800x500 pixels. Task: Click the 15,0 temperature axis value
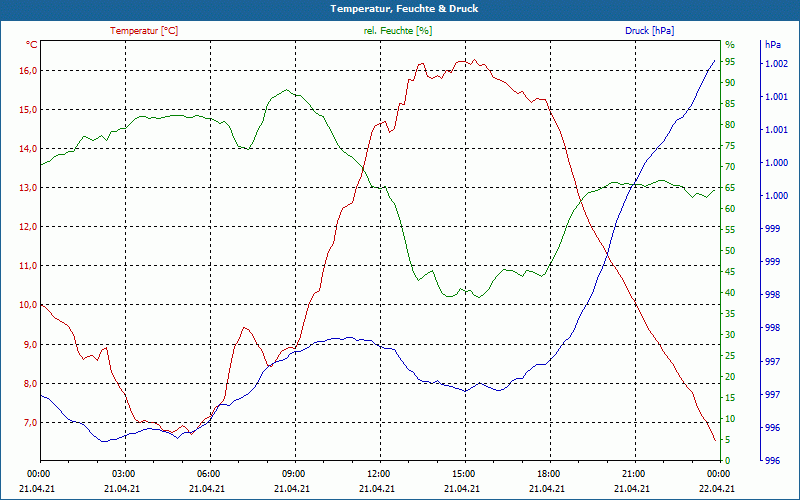pyautogui.click(x=29, y=110)
